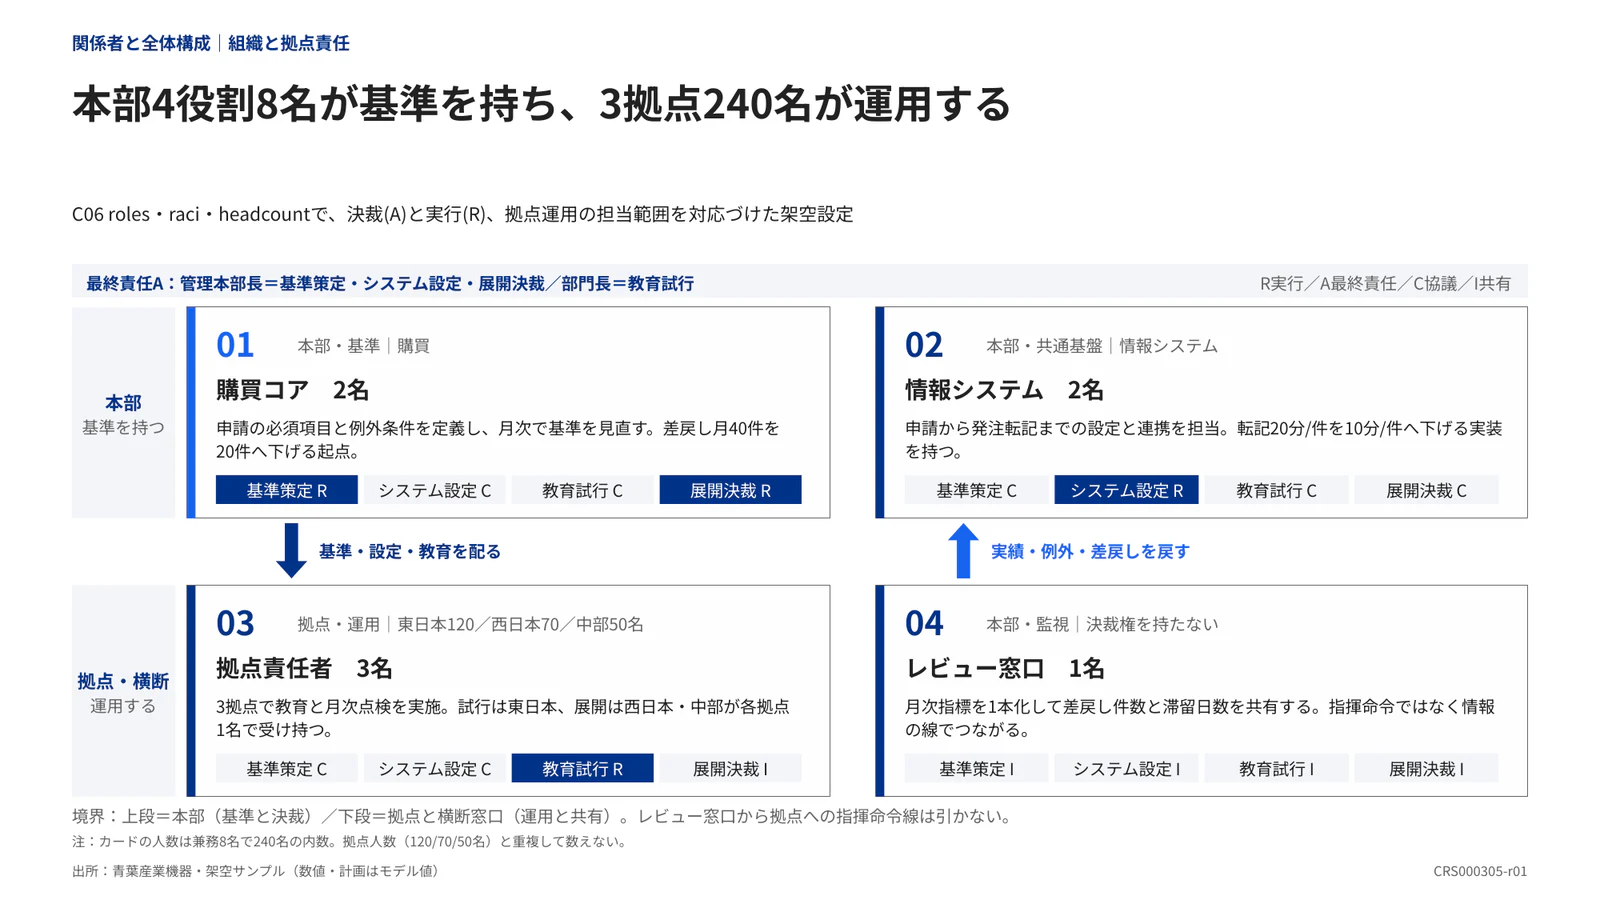Click the legend R実行／A最終責任／C協議／I共有
The image size is (1600, 900).
pyautogui.click(x=1385, y=283)
